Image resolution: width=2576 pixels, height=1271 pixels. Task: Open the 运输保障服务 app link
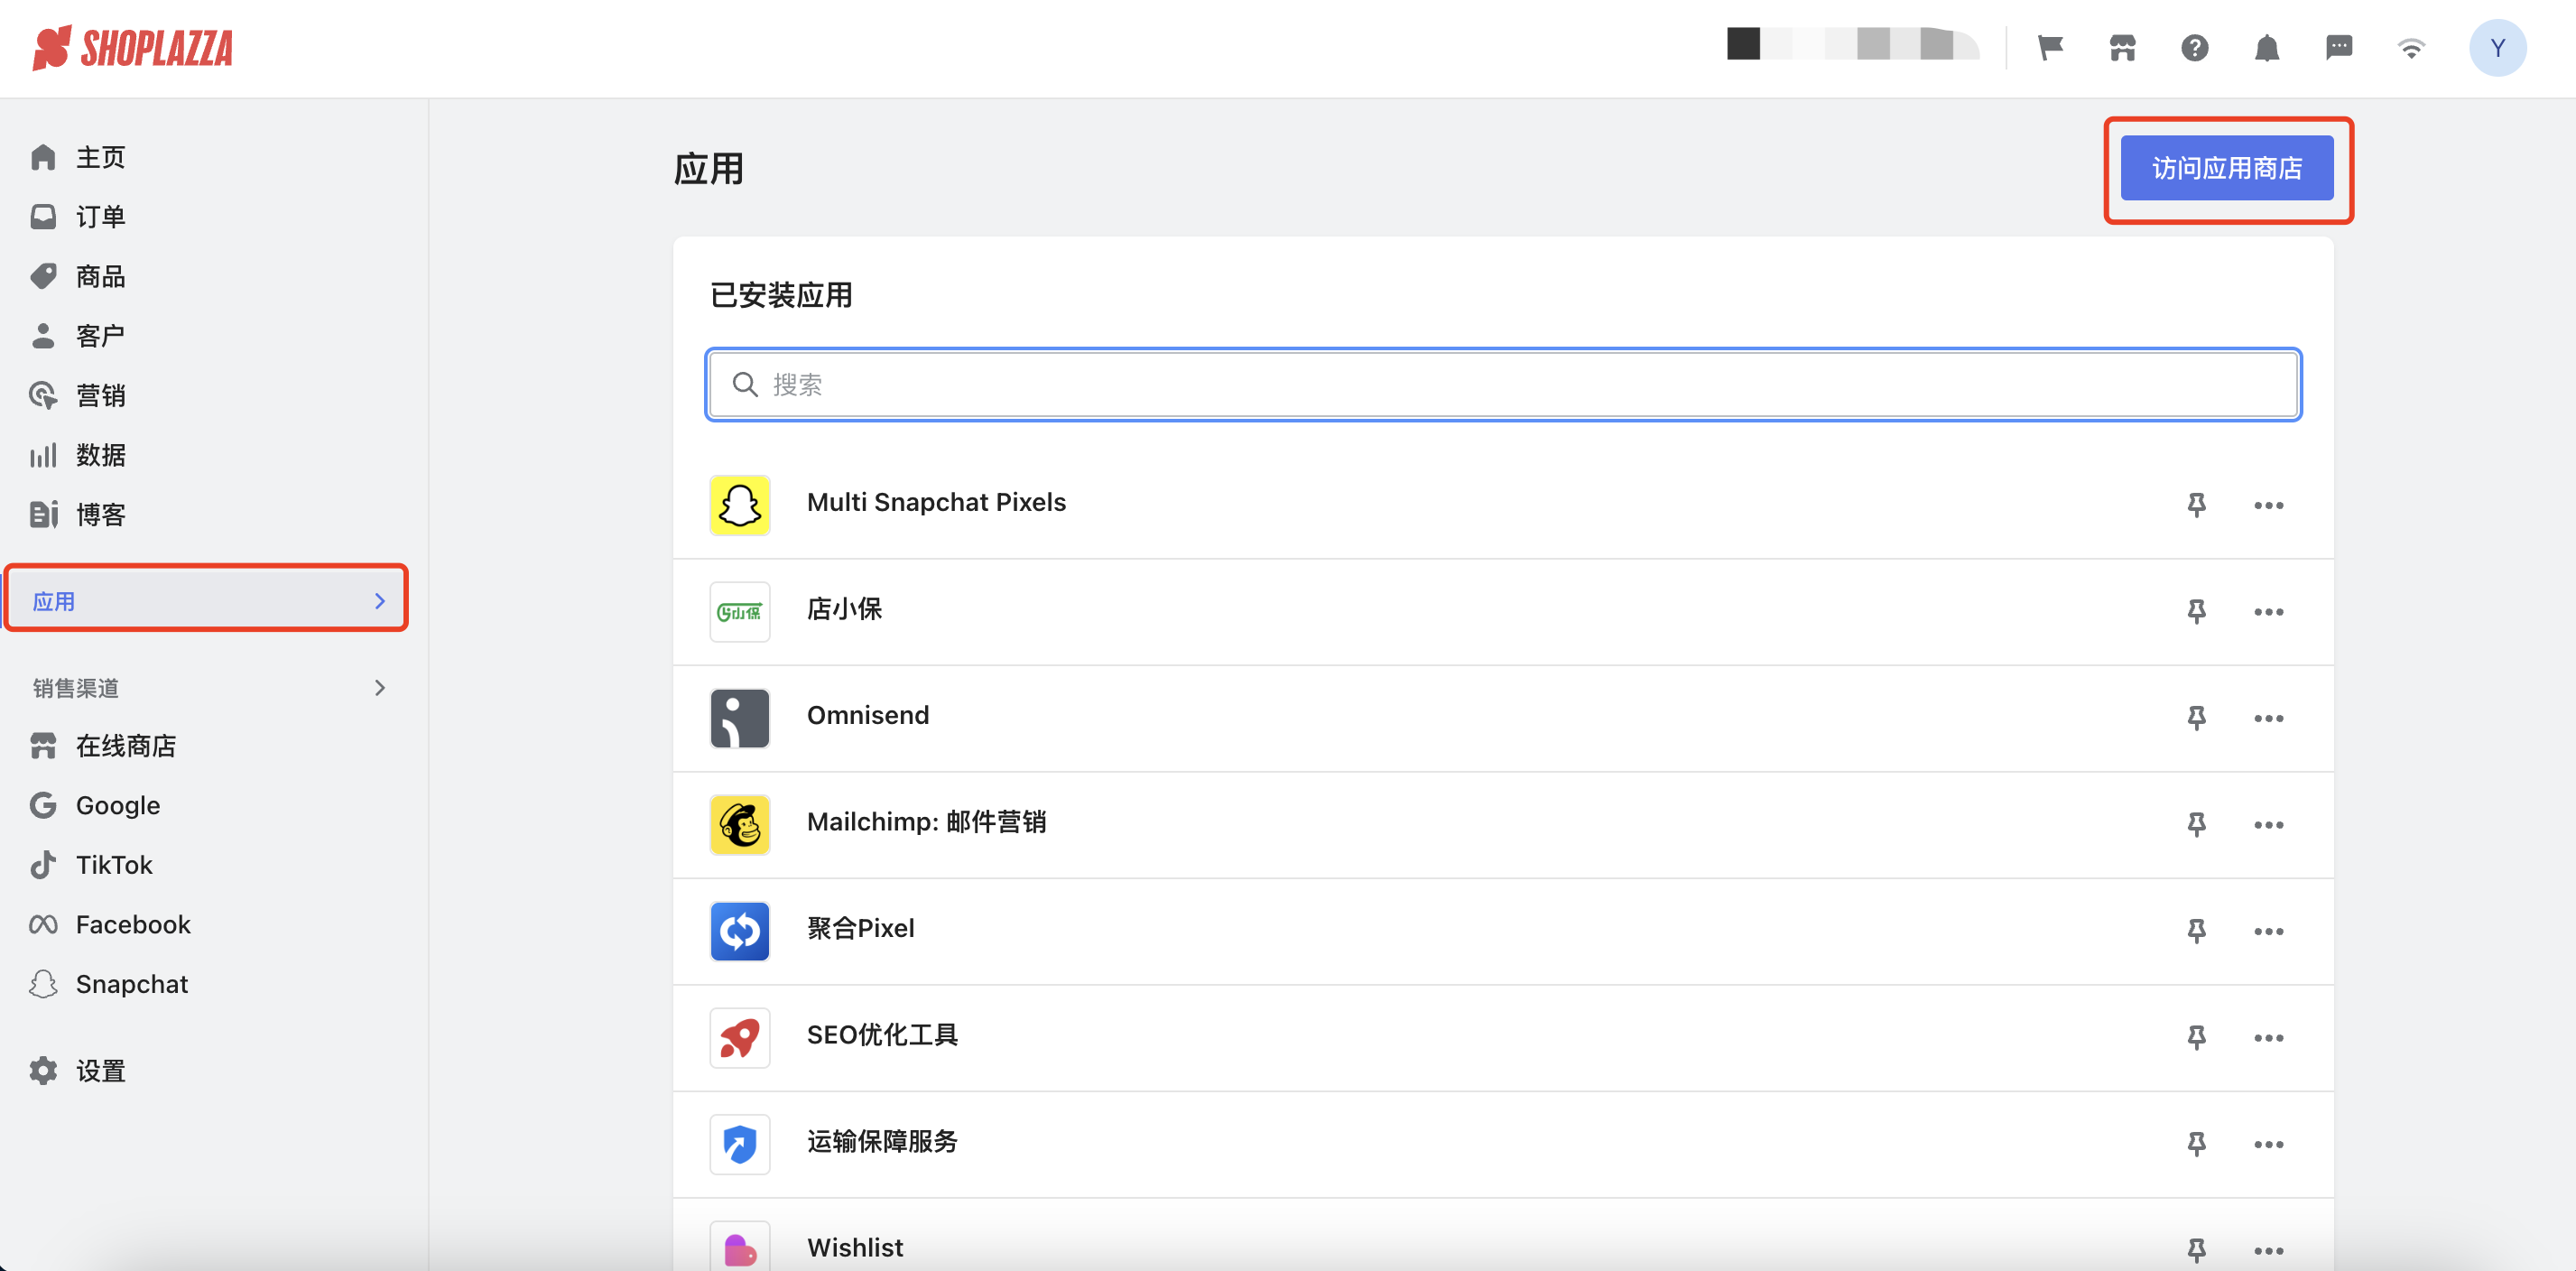coord(881,1141)
